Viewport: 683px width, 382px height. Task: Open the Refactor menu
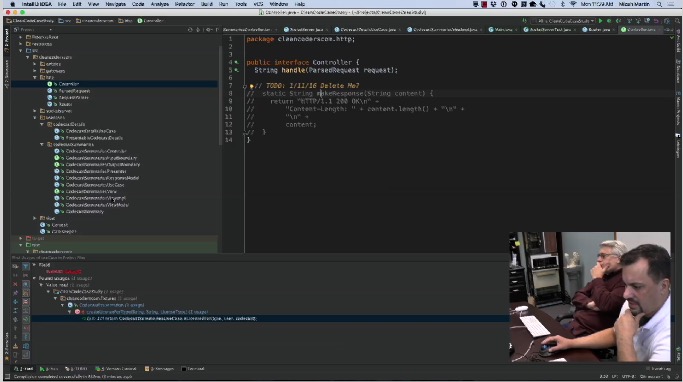[185, 4]
